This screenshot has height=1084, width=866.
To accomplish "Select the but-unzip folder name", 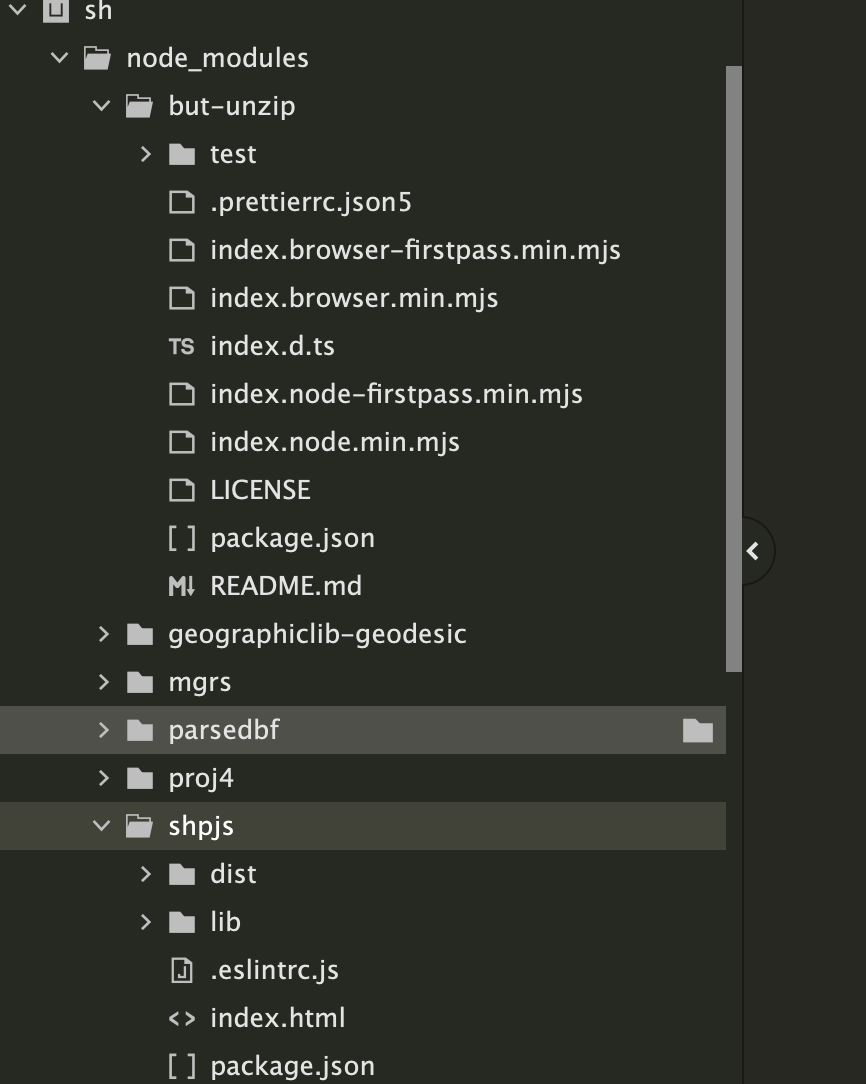I will coord(232,106).
